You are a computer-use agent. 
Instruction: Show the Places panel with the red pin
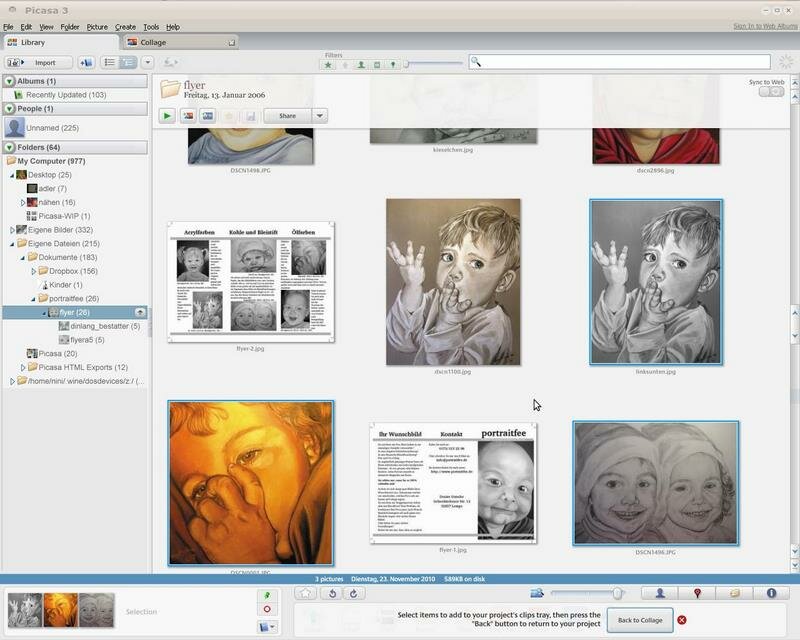point(697,593)
